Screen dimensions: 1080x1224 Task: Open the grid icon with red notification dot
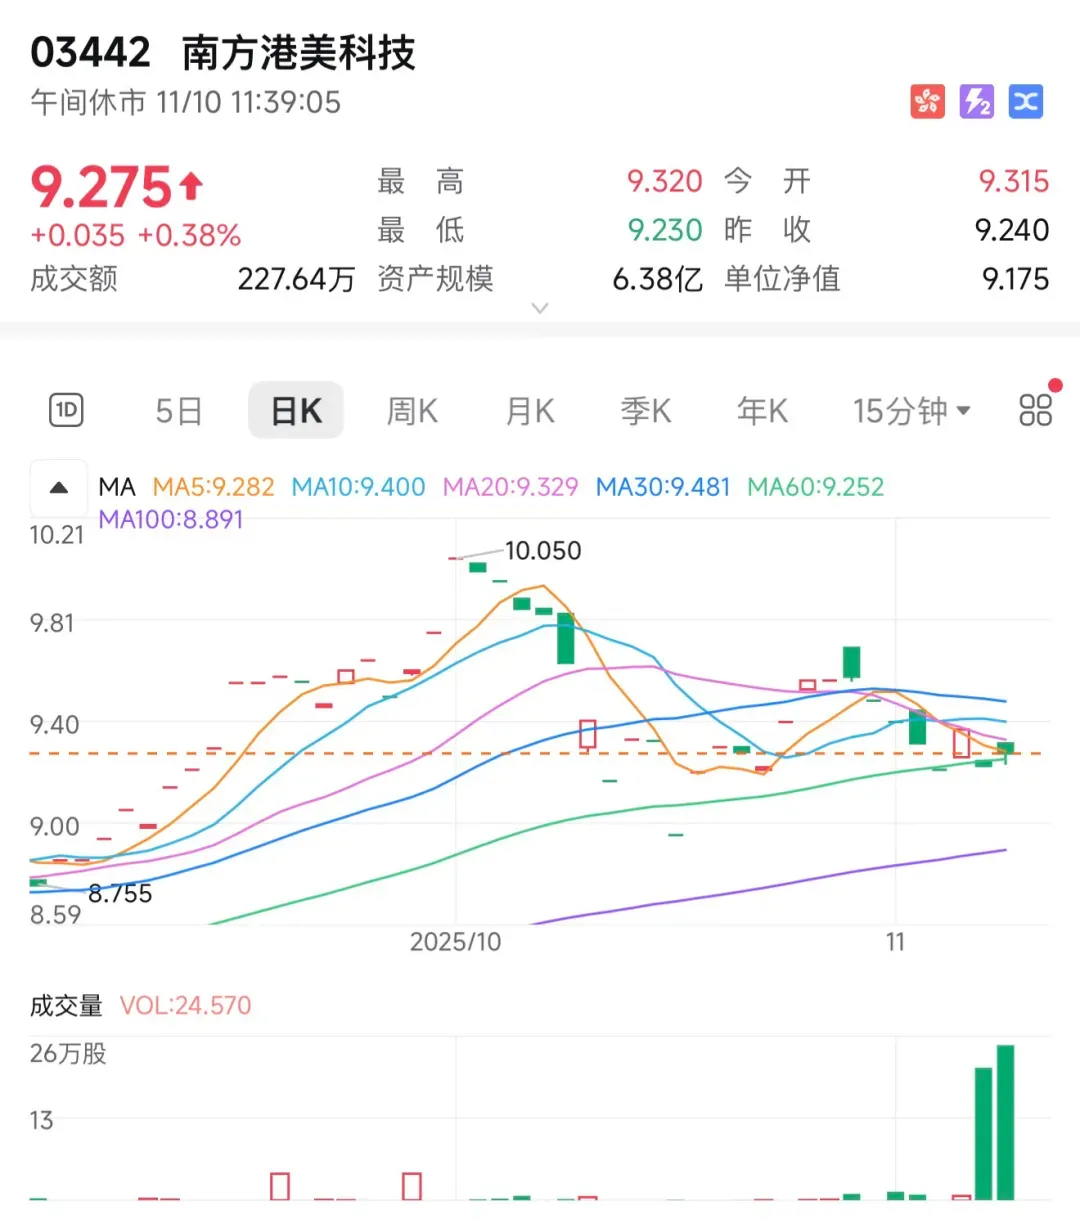1036,408
